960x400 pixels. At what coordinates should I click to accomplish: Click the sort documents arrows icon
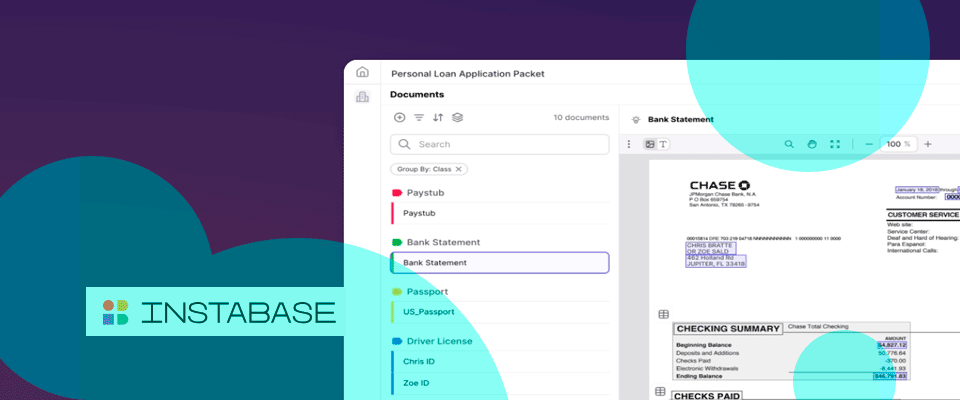pos(438,118)
